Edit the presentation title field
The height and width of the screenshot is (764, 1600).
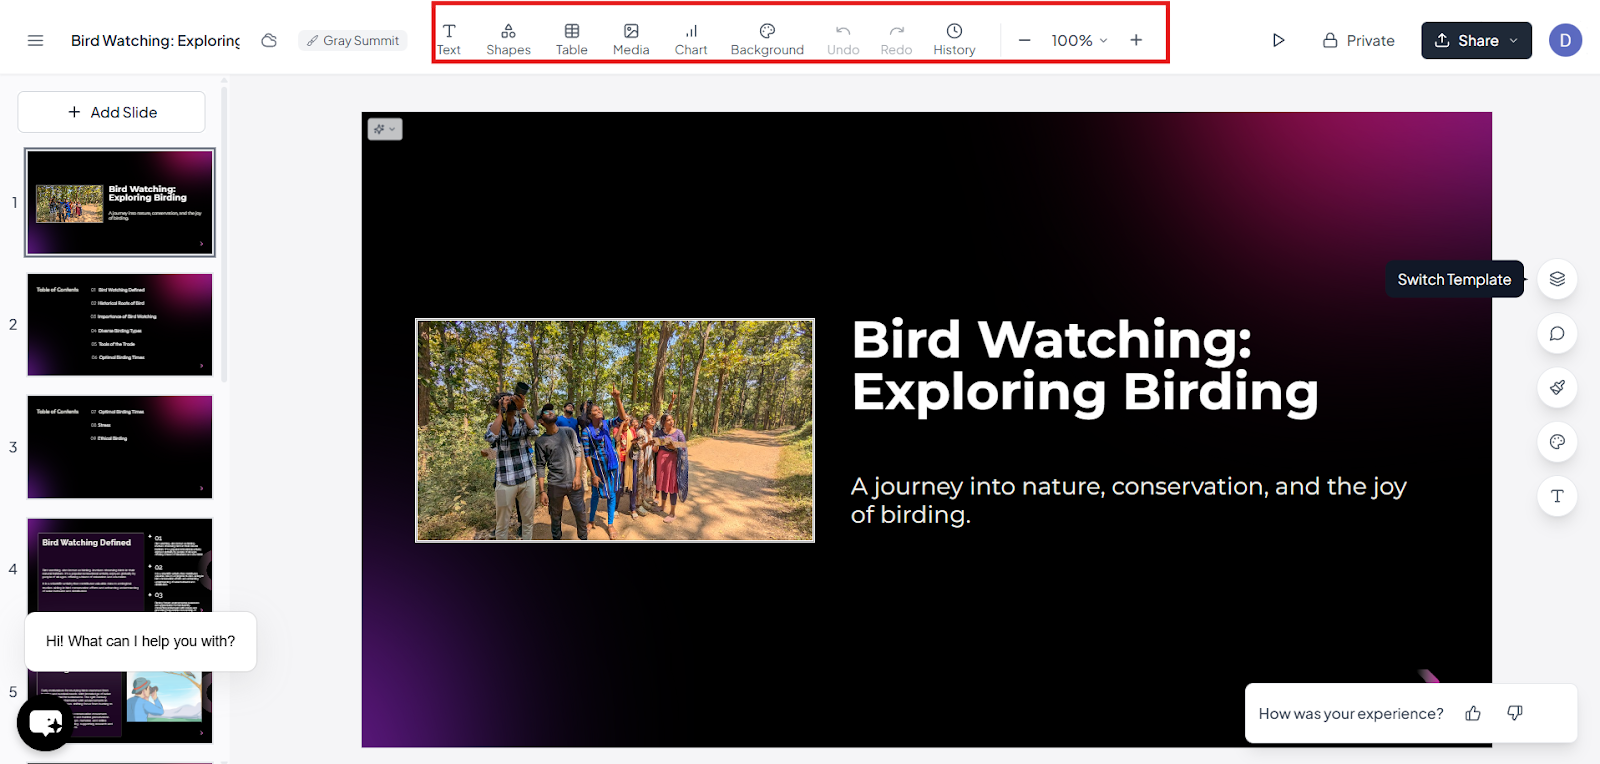pyautogui.click(x=155, y=41)
